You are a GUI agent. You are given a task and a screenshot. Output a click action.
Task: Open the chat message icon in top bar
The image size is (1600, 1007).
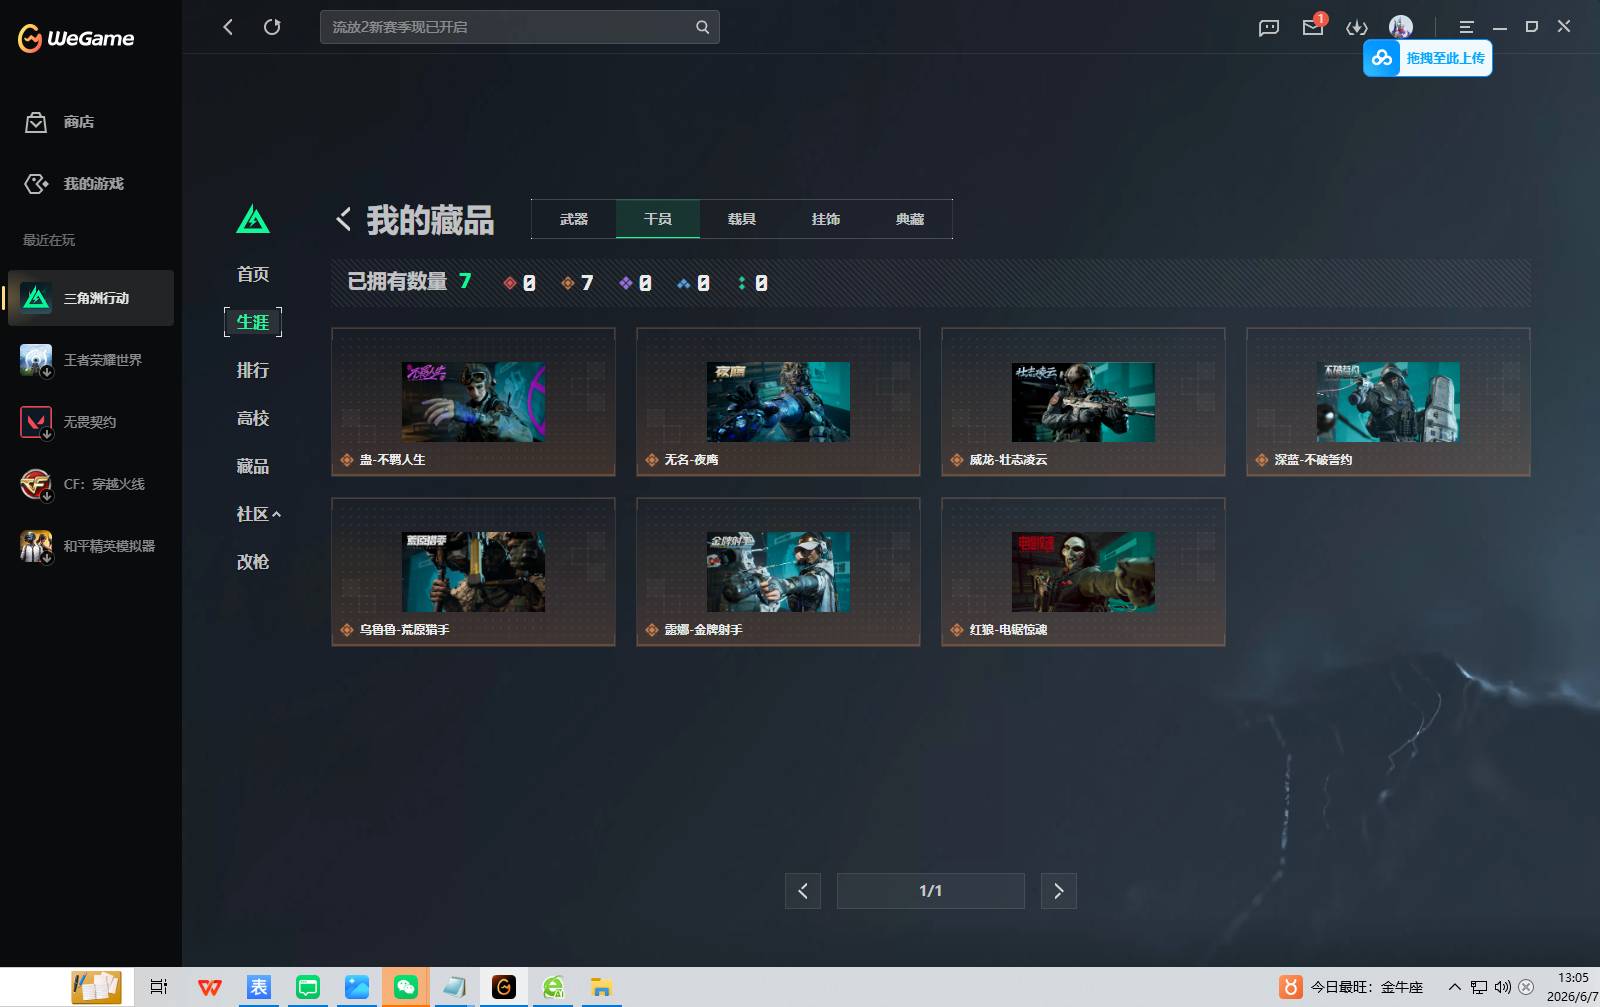(1269, 27)
